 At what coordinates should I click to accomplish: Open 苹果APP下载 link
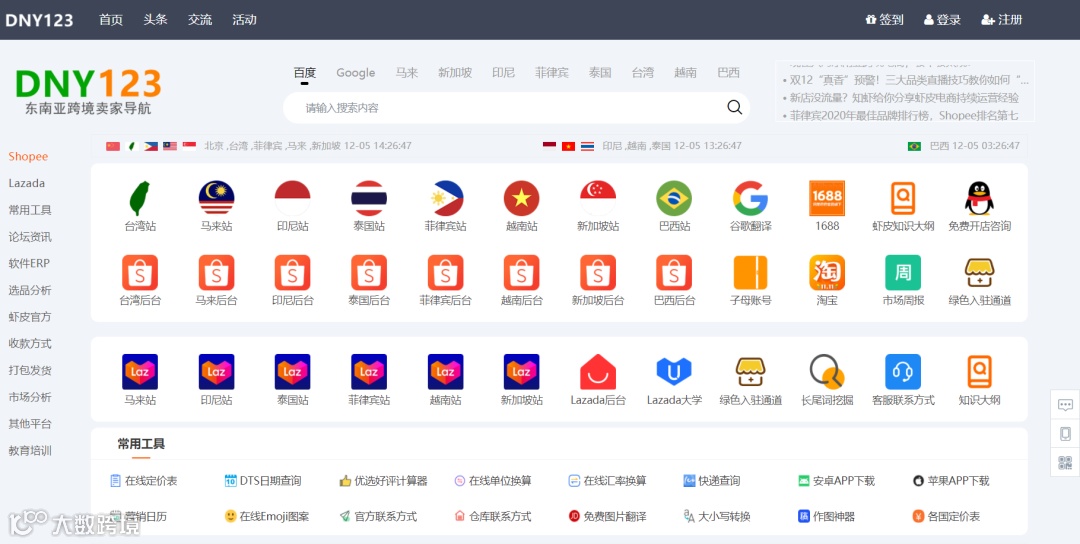coord(951,481)
